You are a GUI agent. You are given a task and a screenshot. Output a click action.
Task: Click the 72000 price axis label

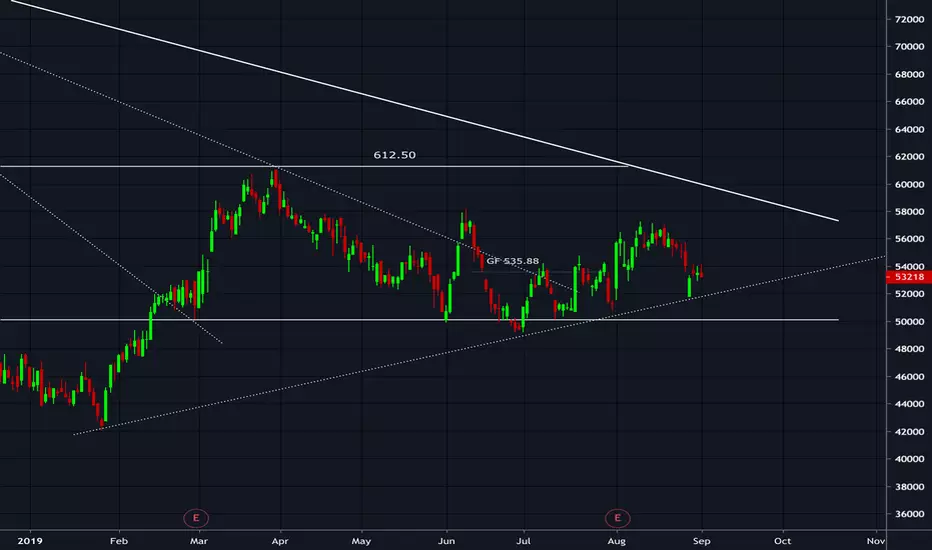click(x=909, y=19)
